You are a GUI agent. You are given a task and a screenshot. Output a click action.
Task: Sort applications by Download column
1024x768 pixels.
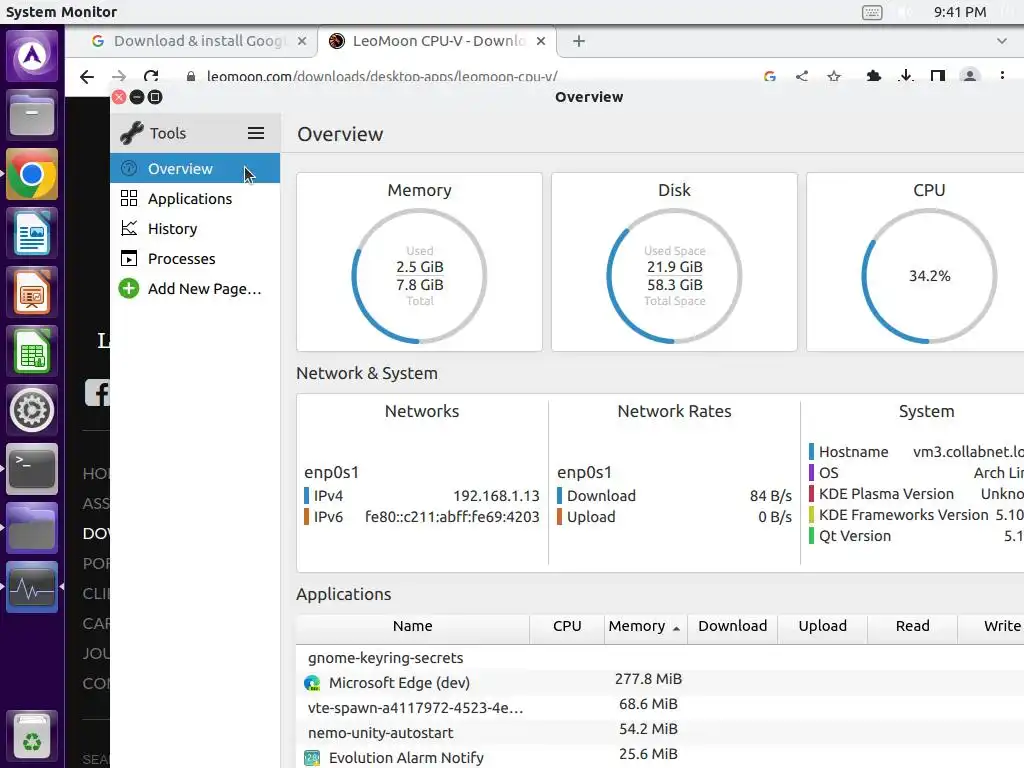click(x=732, y=626)
